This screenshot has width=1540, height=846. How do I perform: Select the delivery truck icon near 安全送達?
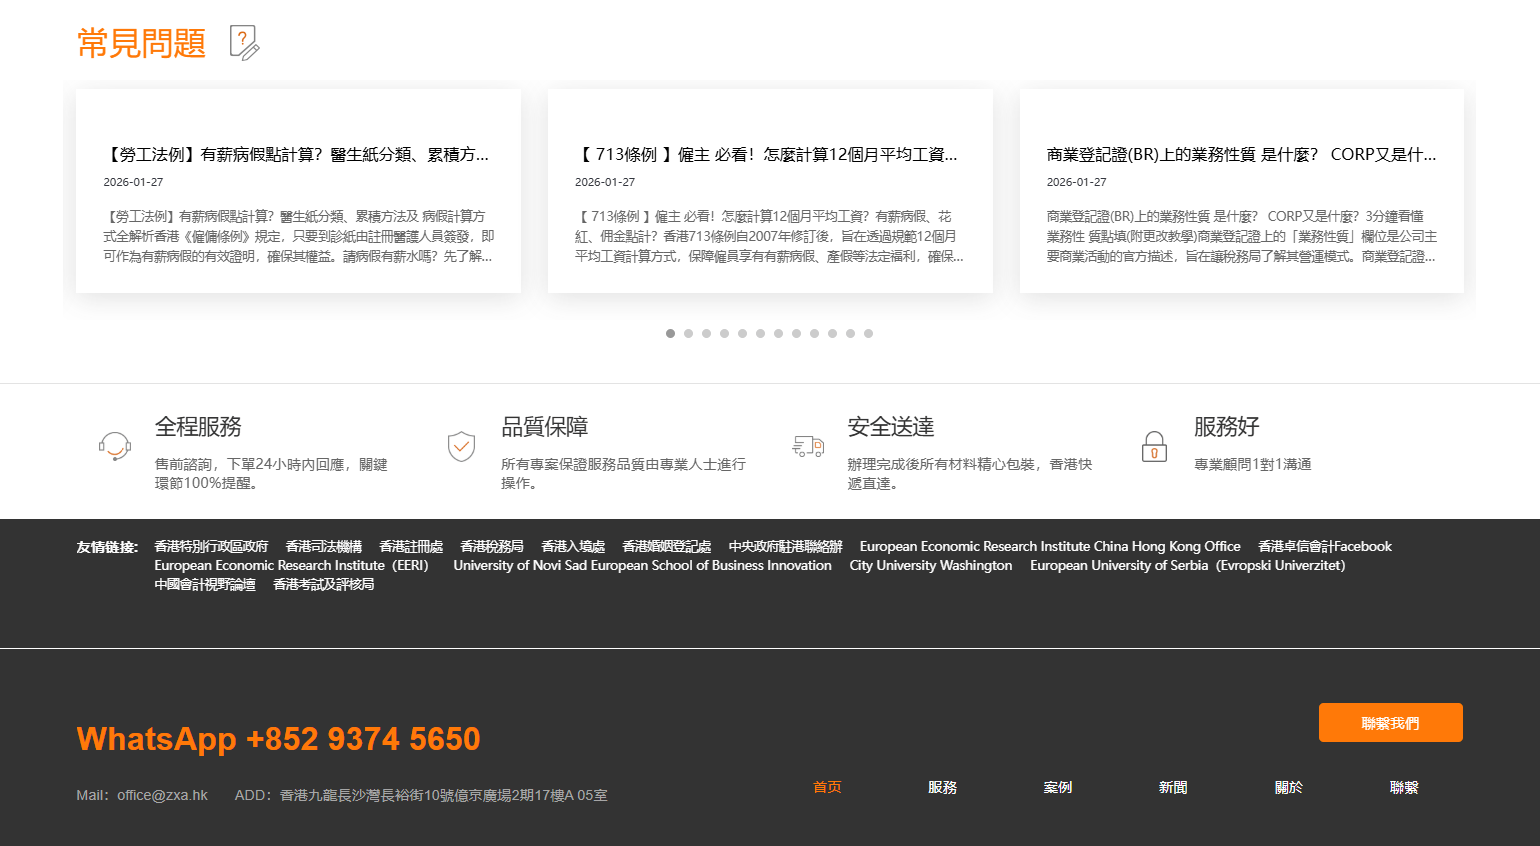coord(807,446)
